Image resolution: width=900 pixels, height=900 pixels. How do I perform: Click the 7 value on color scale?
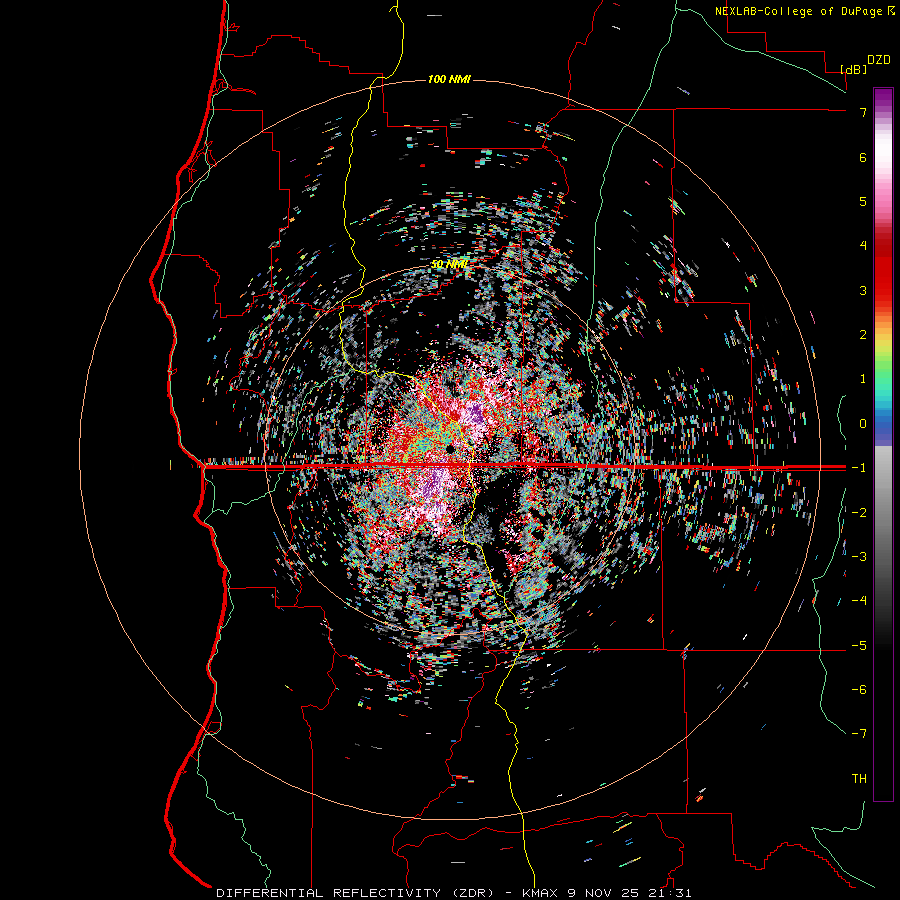point(863,112)
